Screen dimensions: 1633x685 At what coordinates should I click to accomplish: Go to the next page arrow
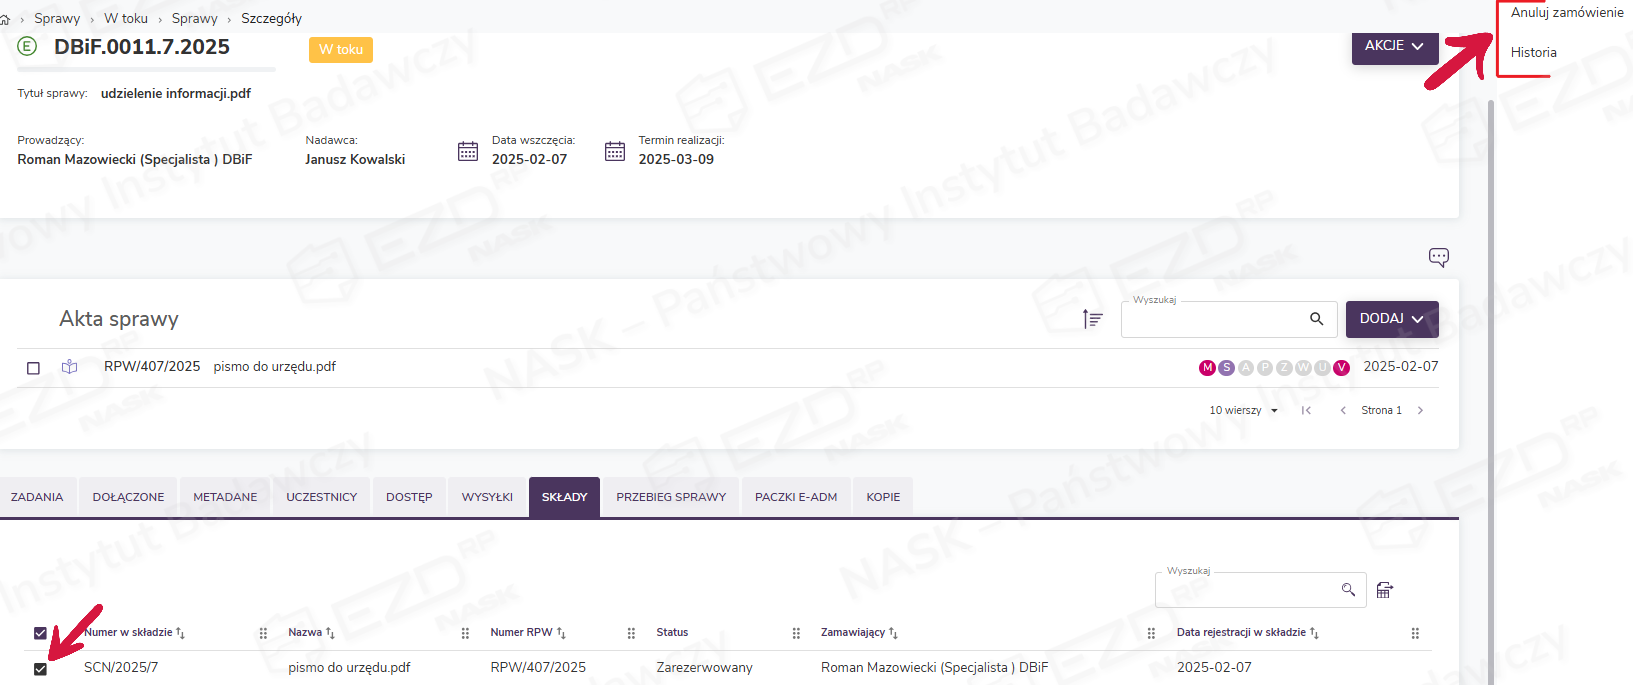click(x=1420, y=411)
